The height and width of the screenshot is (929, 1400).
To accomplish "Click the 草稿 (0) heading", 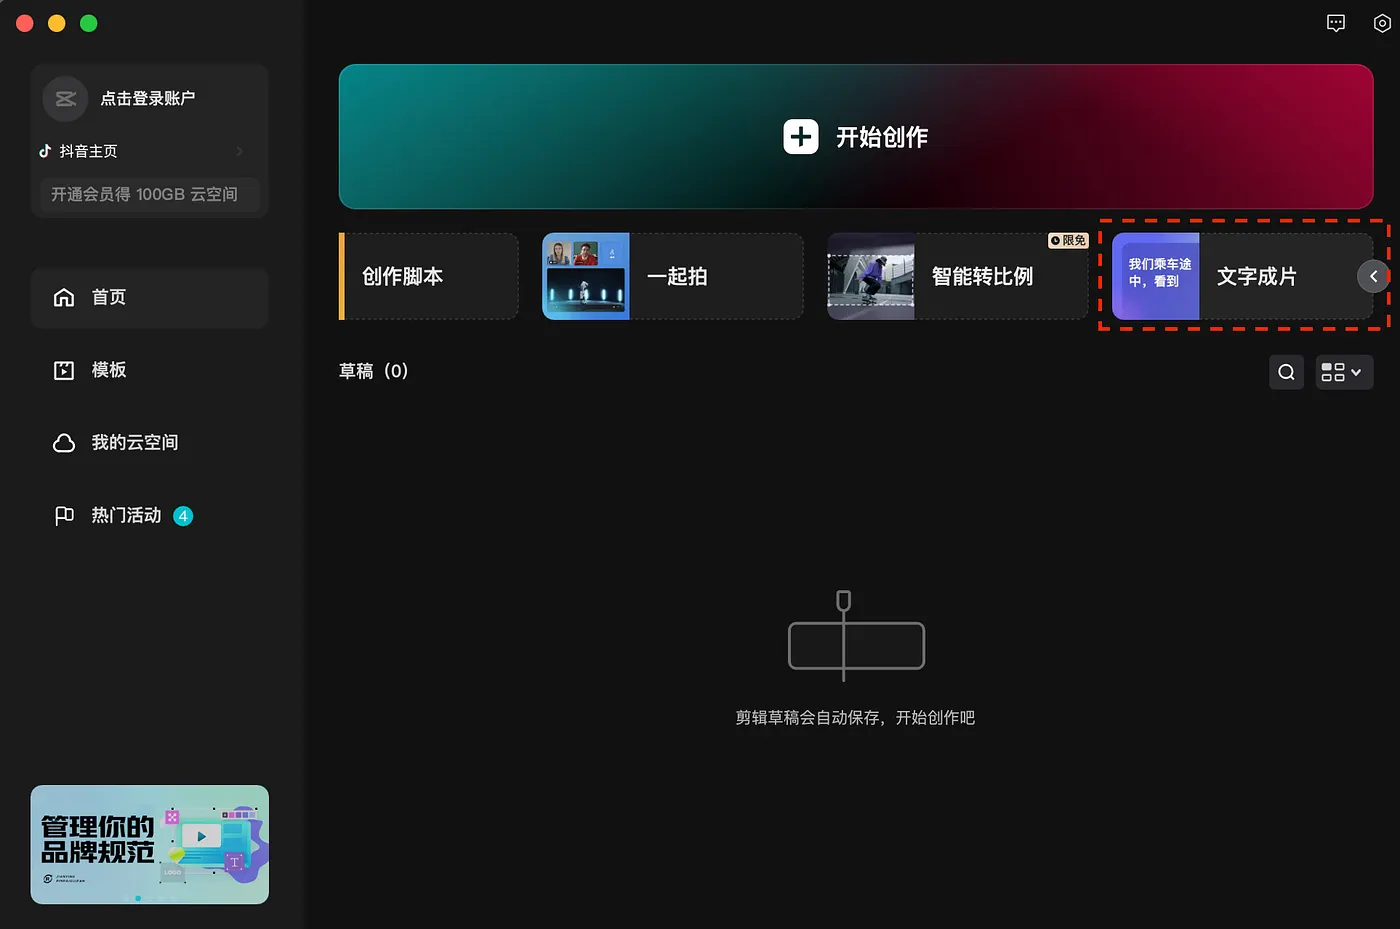I will coord(374,371).
